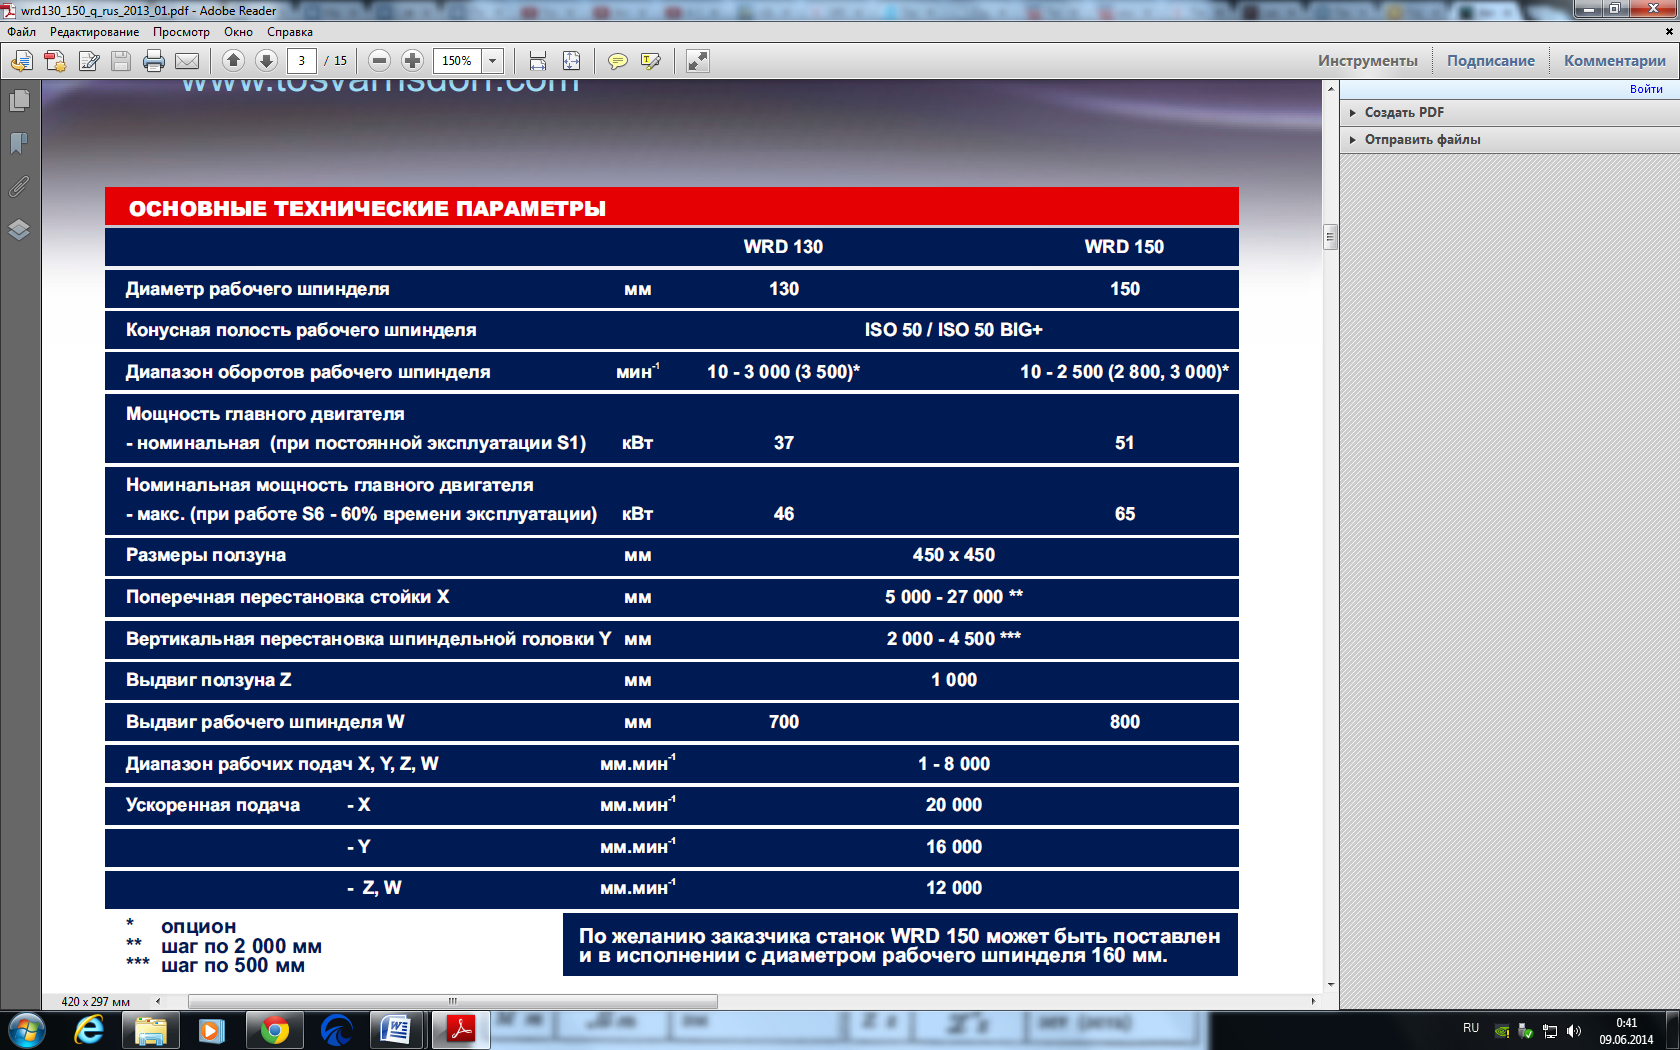The width and height of the screenshot is (1680, 1050).
Task: Click the WRD 130 column header
Action: tap(783, 247)
